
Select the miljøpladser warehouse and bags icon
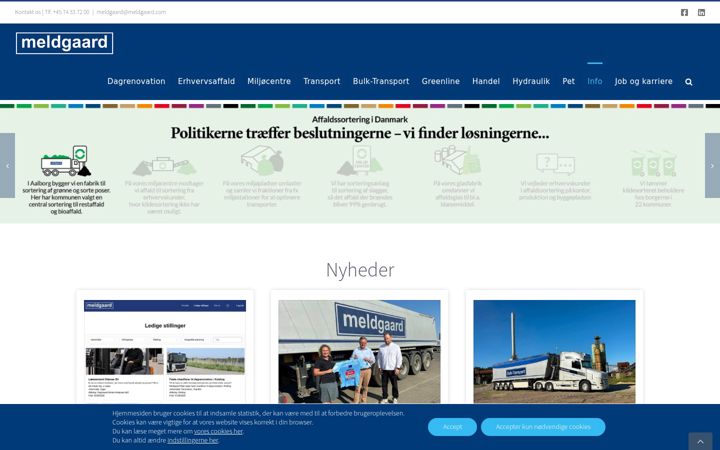262,161
